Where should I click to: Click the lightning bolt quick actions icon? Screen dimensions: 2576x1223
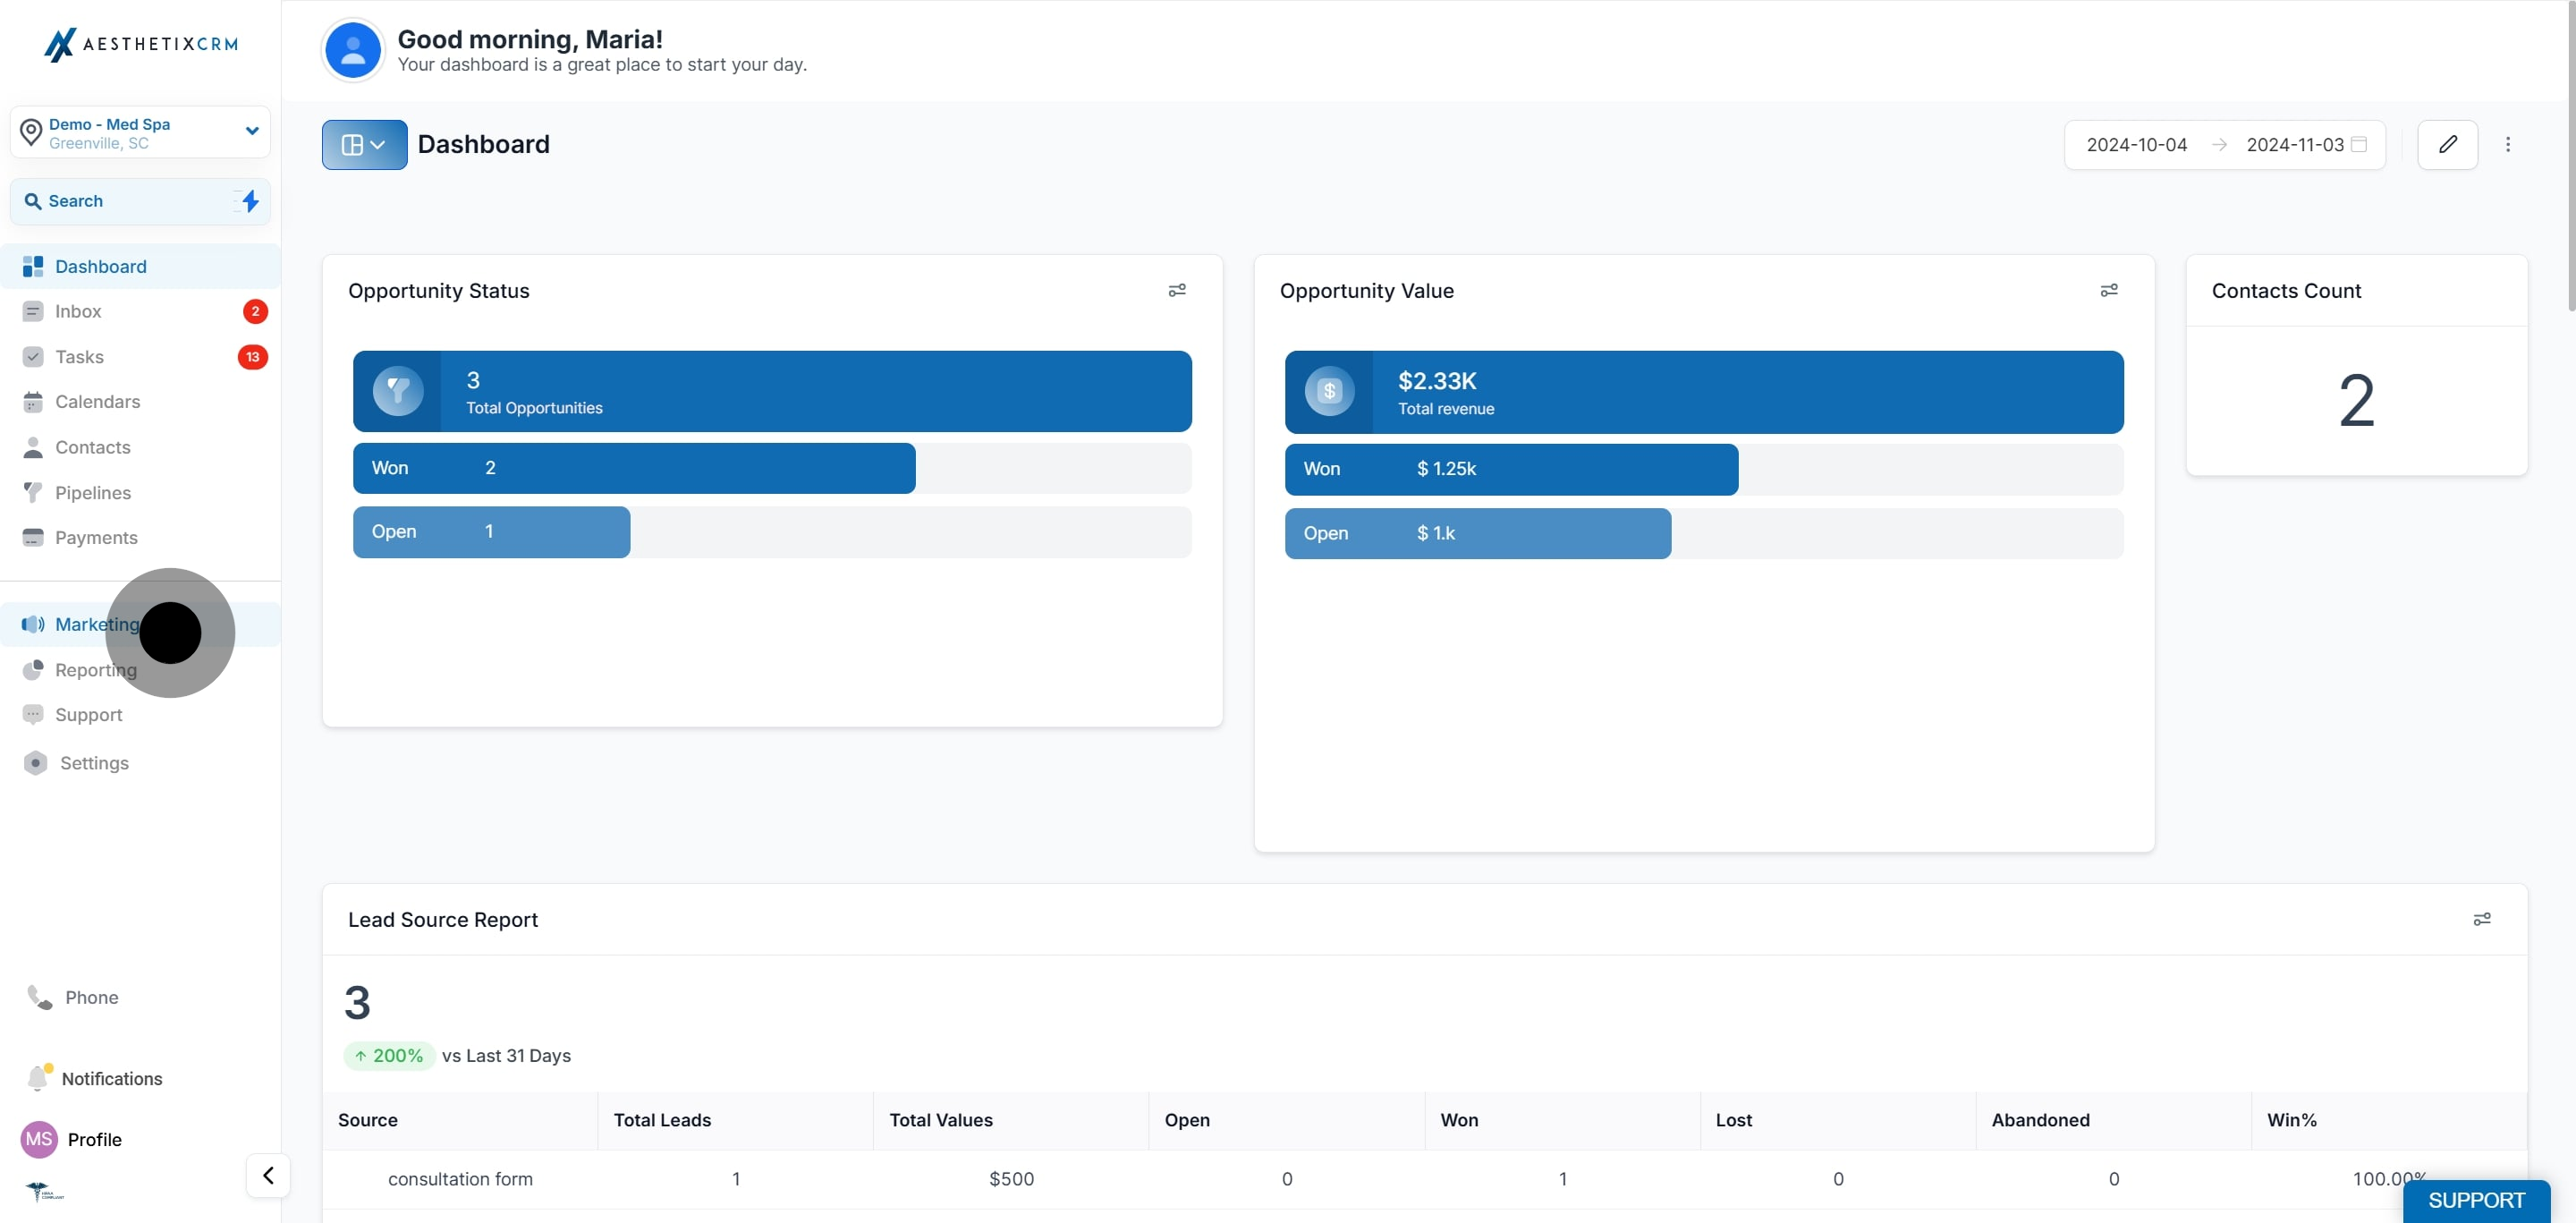tap(250, 201)
